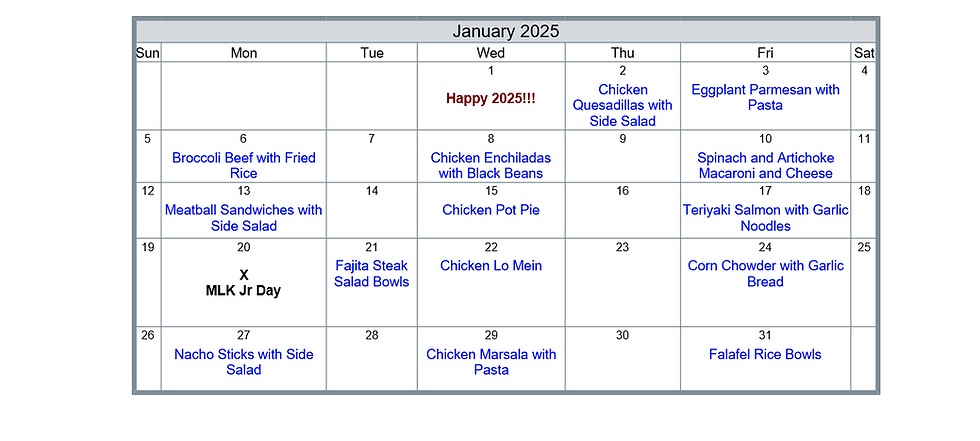Click the Wed column heading

click(491, 53)
